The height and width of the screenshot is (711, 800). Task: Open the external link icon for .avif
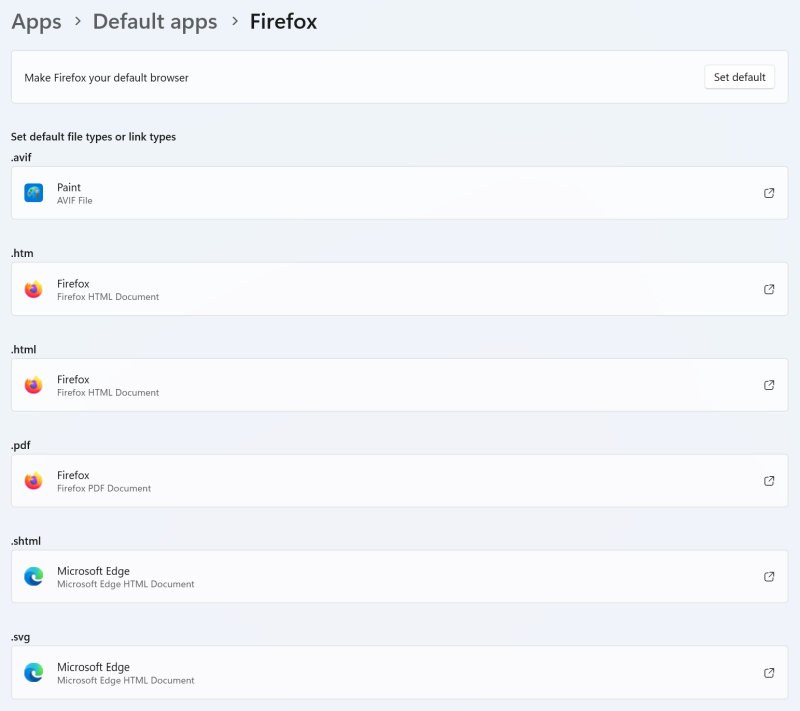click(769, 193)
